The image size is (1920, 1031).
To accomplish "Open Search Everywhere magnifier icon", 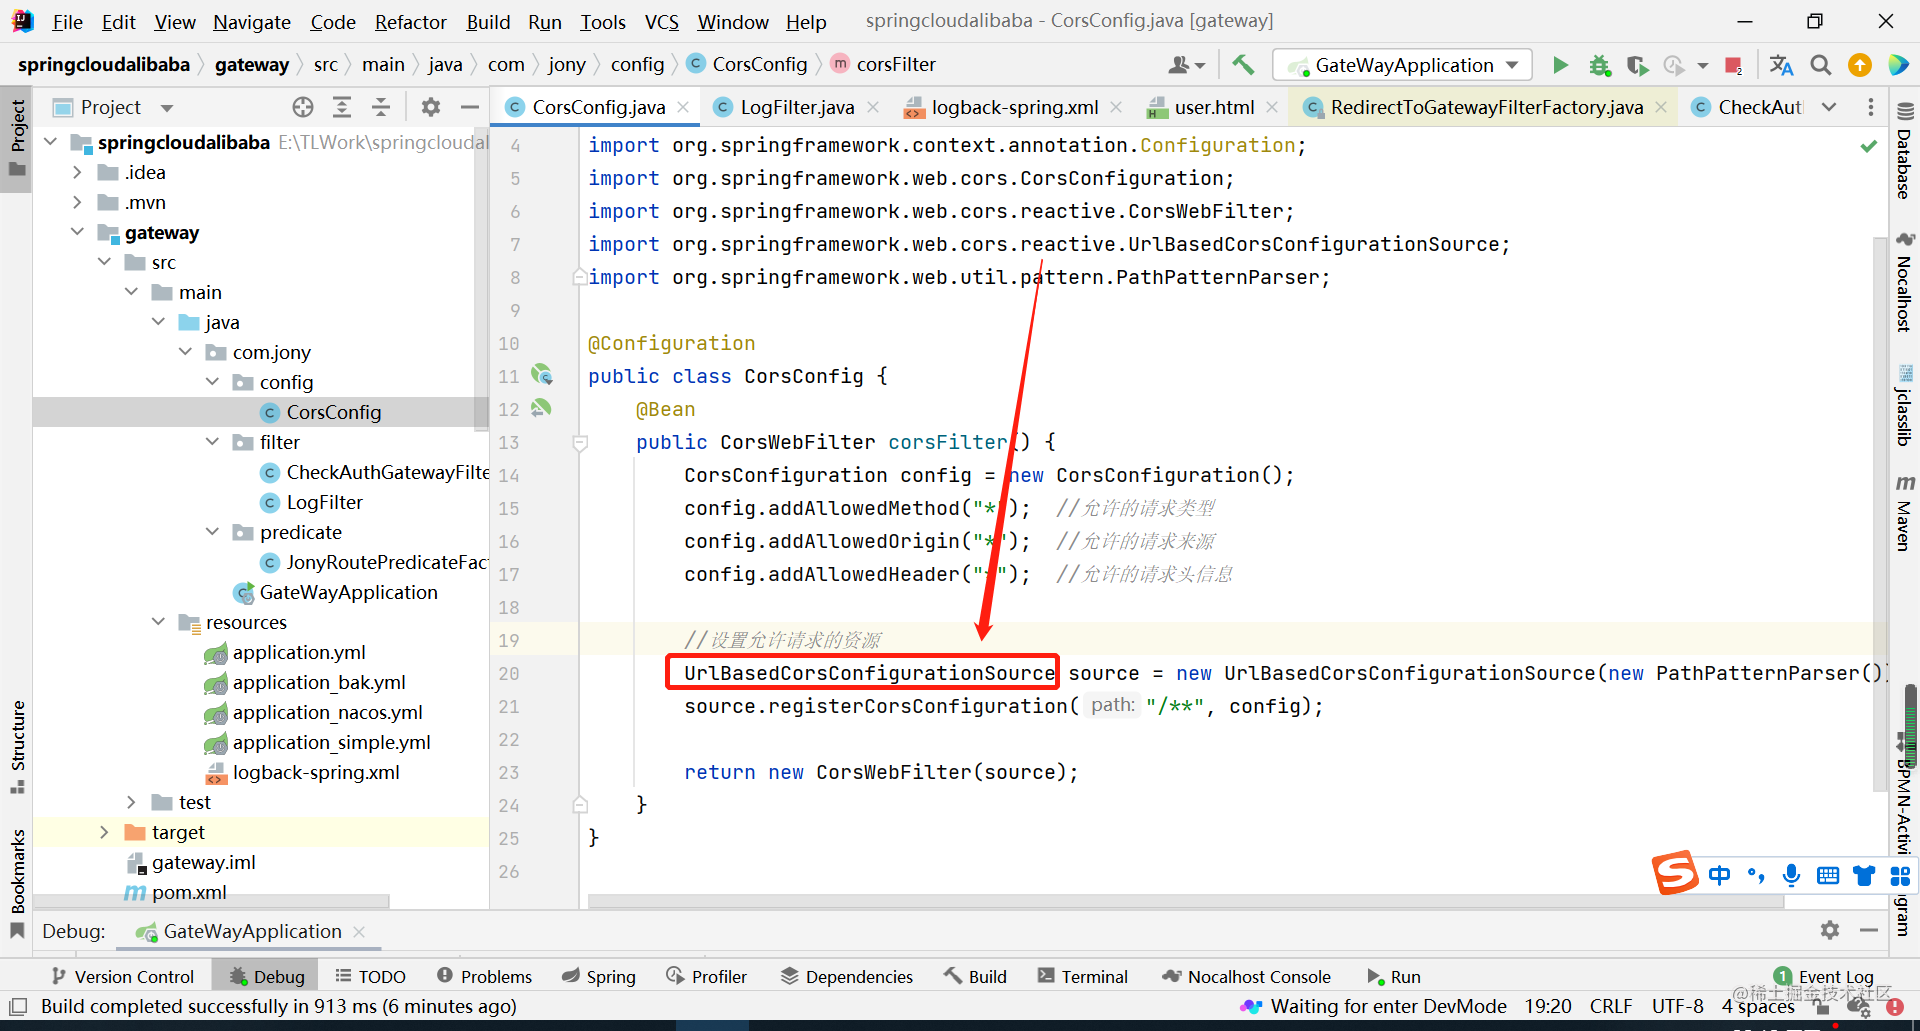I will tap(1821, 65).
